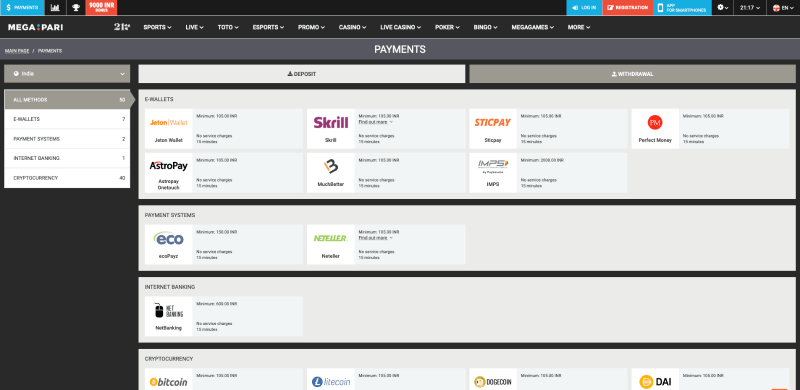Select the Skrill logo
The image size is (800, 390).
(x=331, y=123)
